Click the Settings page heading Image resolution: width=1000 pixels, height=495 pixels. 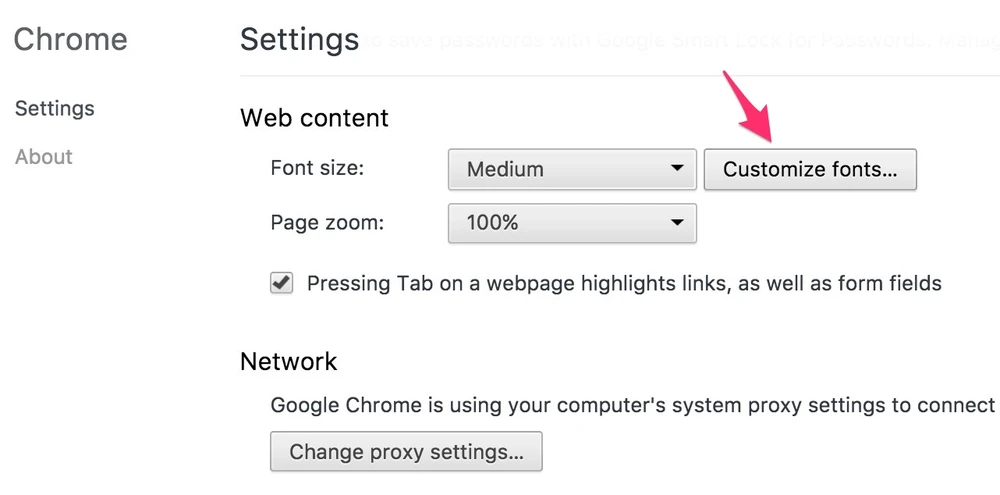(299, 40)
